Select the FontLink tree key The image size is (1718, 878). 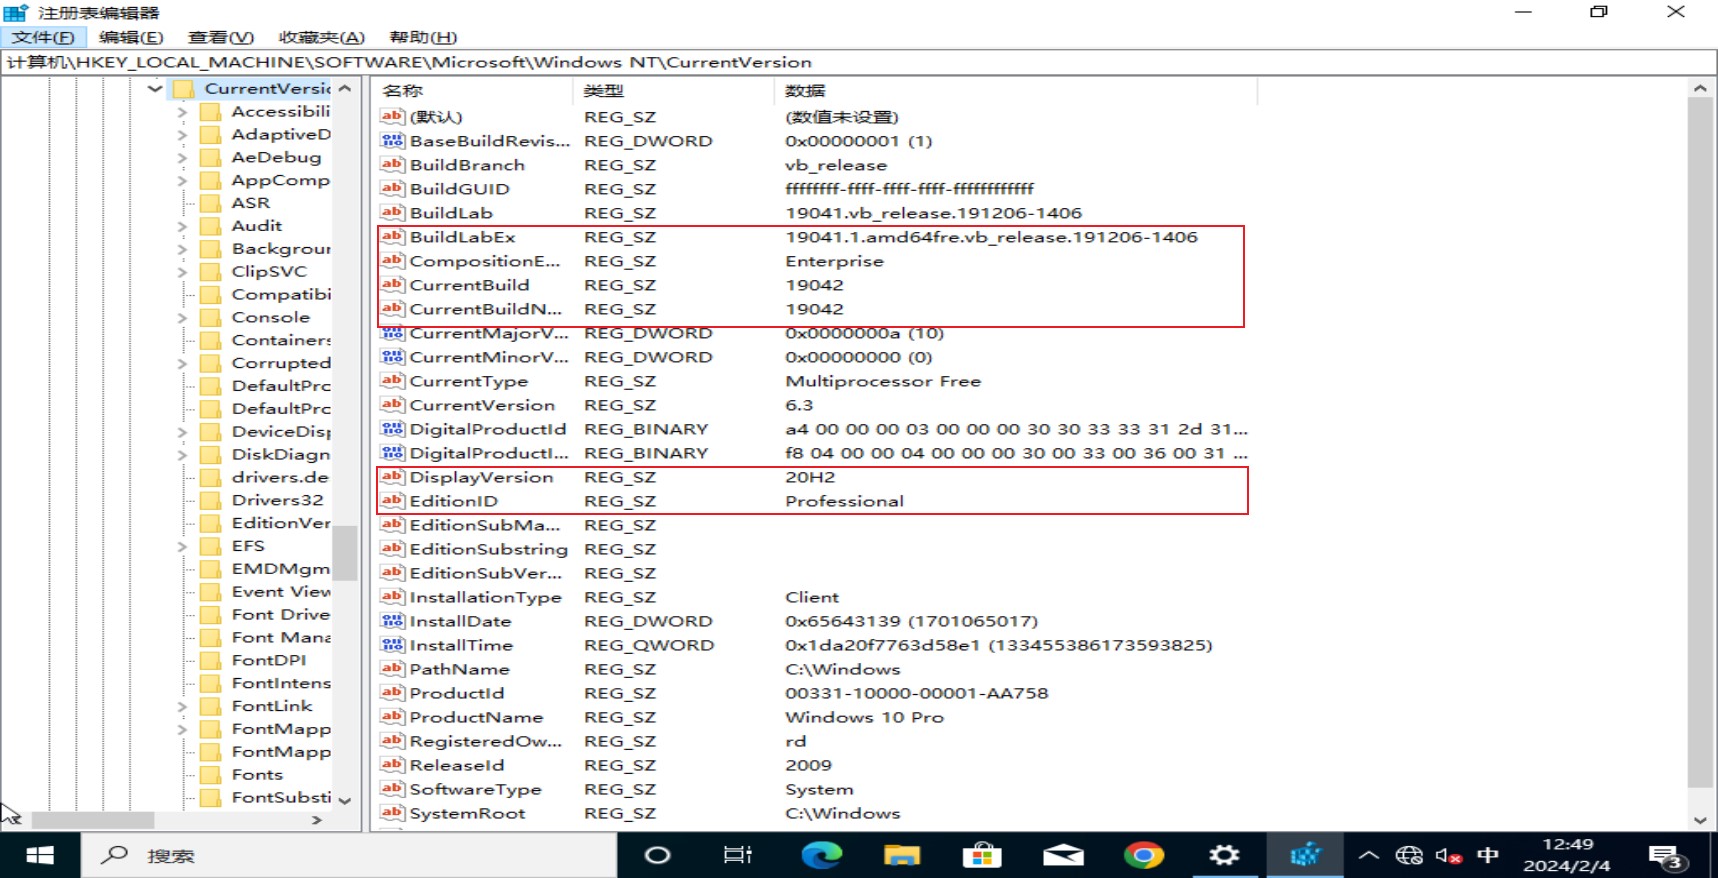[x=272, y=705]
